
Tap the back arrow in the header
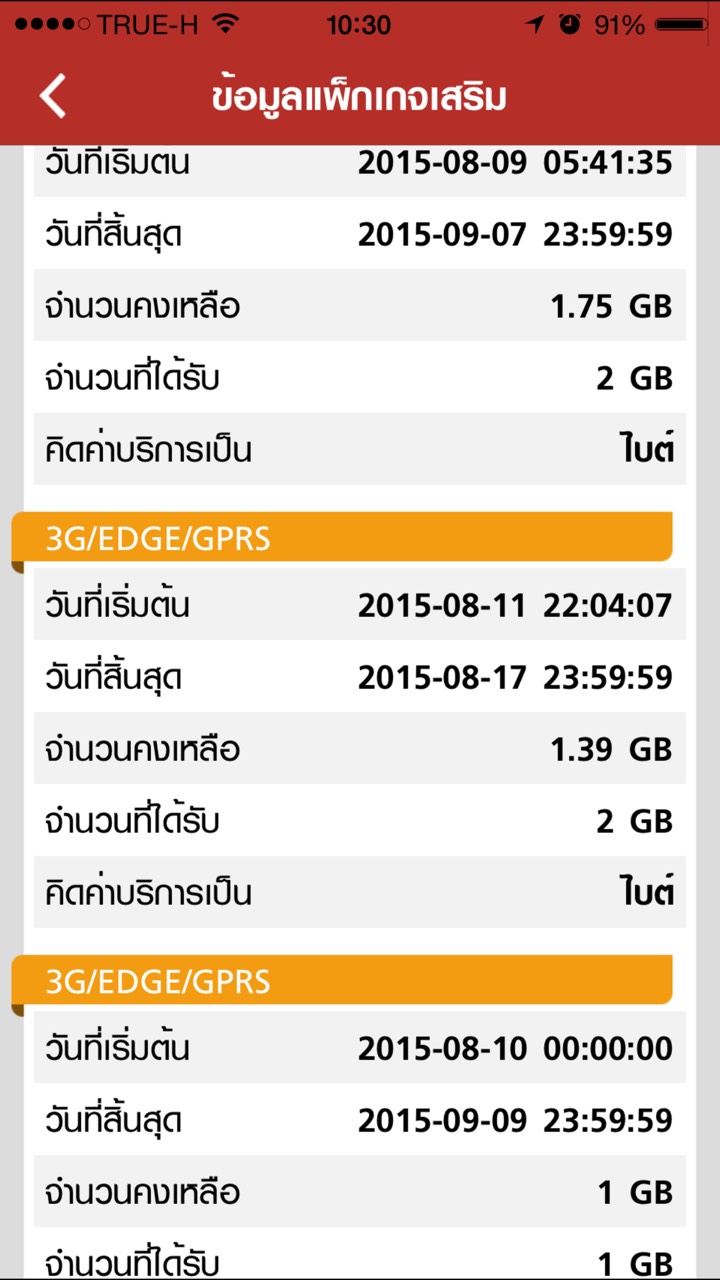tap(53, 97)
